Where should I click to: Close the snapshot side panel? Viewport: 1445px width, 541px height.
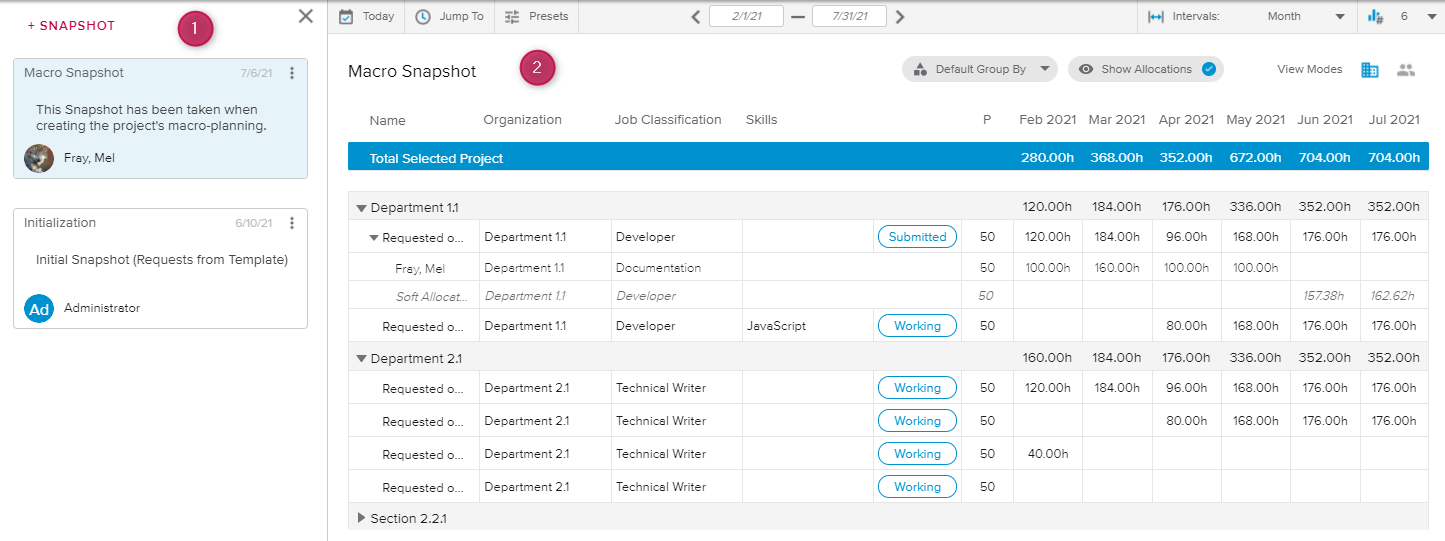click(x=306, y=16)
